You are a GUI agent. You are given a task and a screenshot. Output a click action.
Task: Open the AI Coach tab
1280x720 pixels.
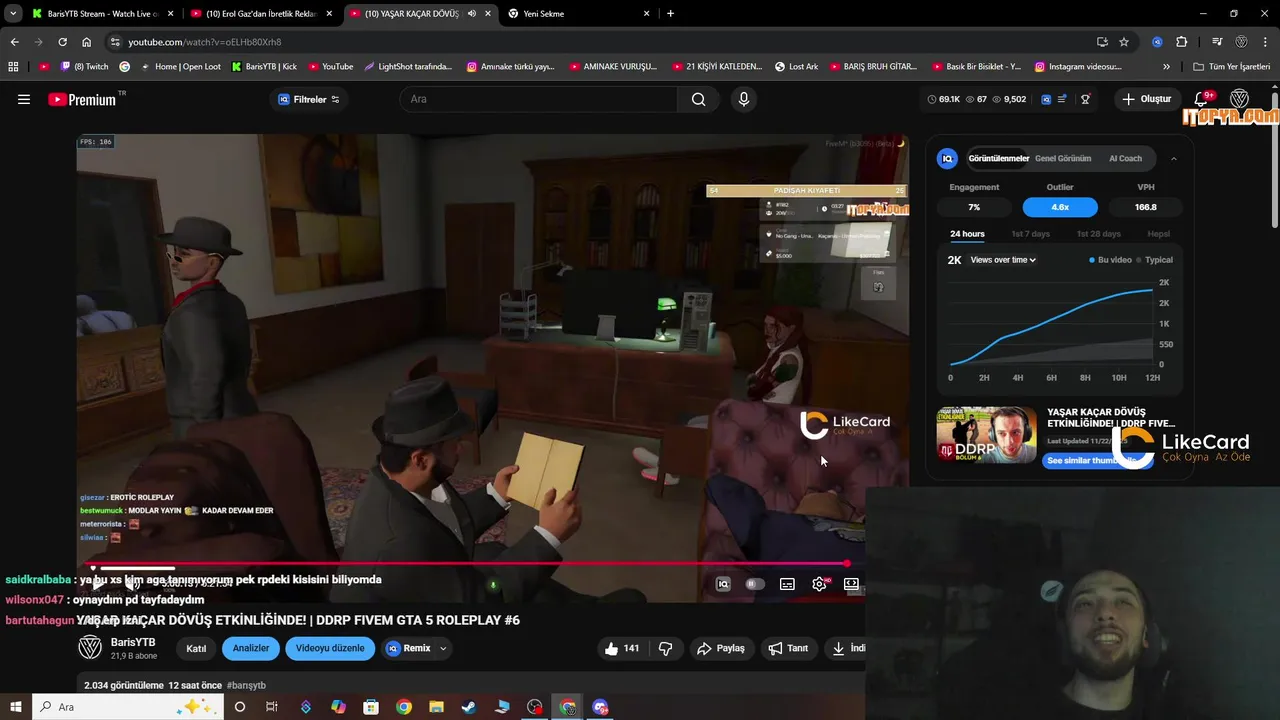[x=1125, y=158]
